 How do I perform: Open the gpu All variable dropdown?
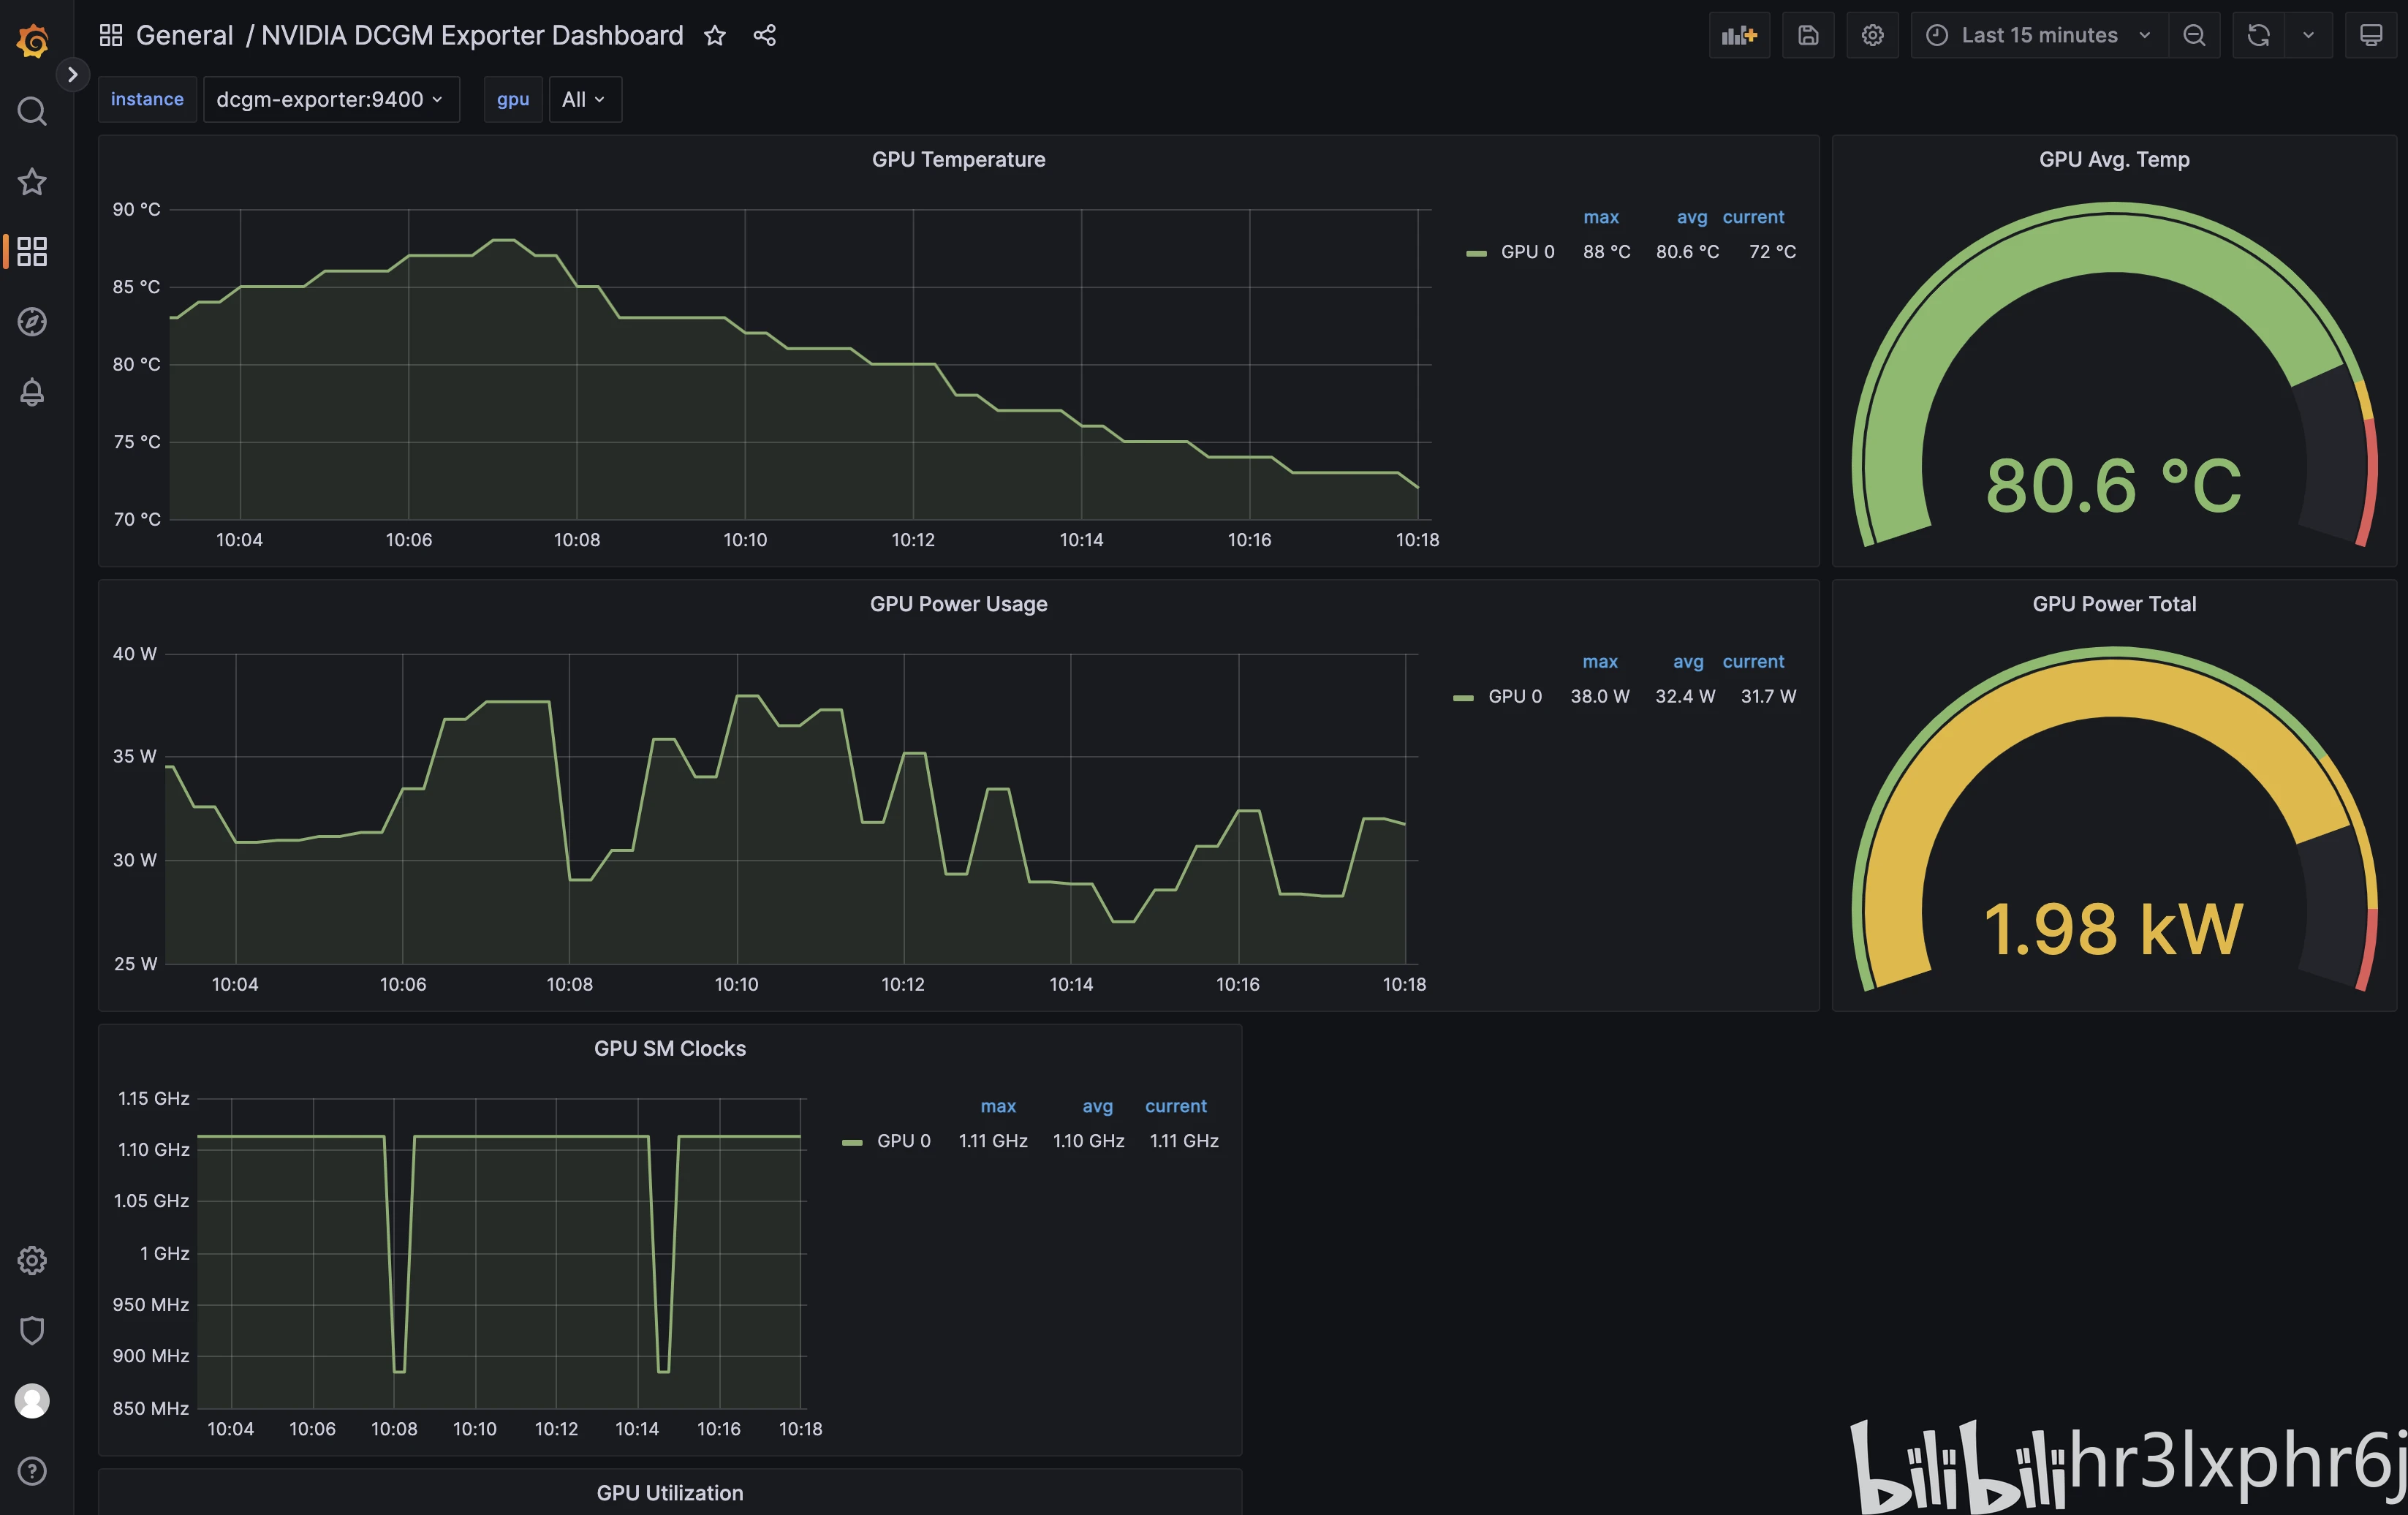[584, 99]
